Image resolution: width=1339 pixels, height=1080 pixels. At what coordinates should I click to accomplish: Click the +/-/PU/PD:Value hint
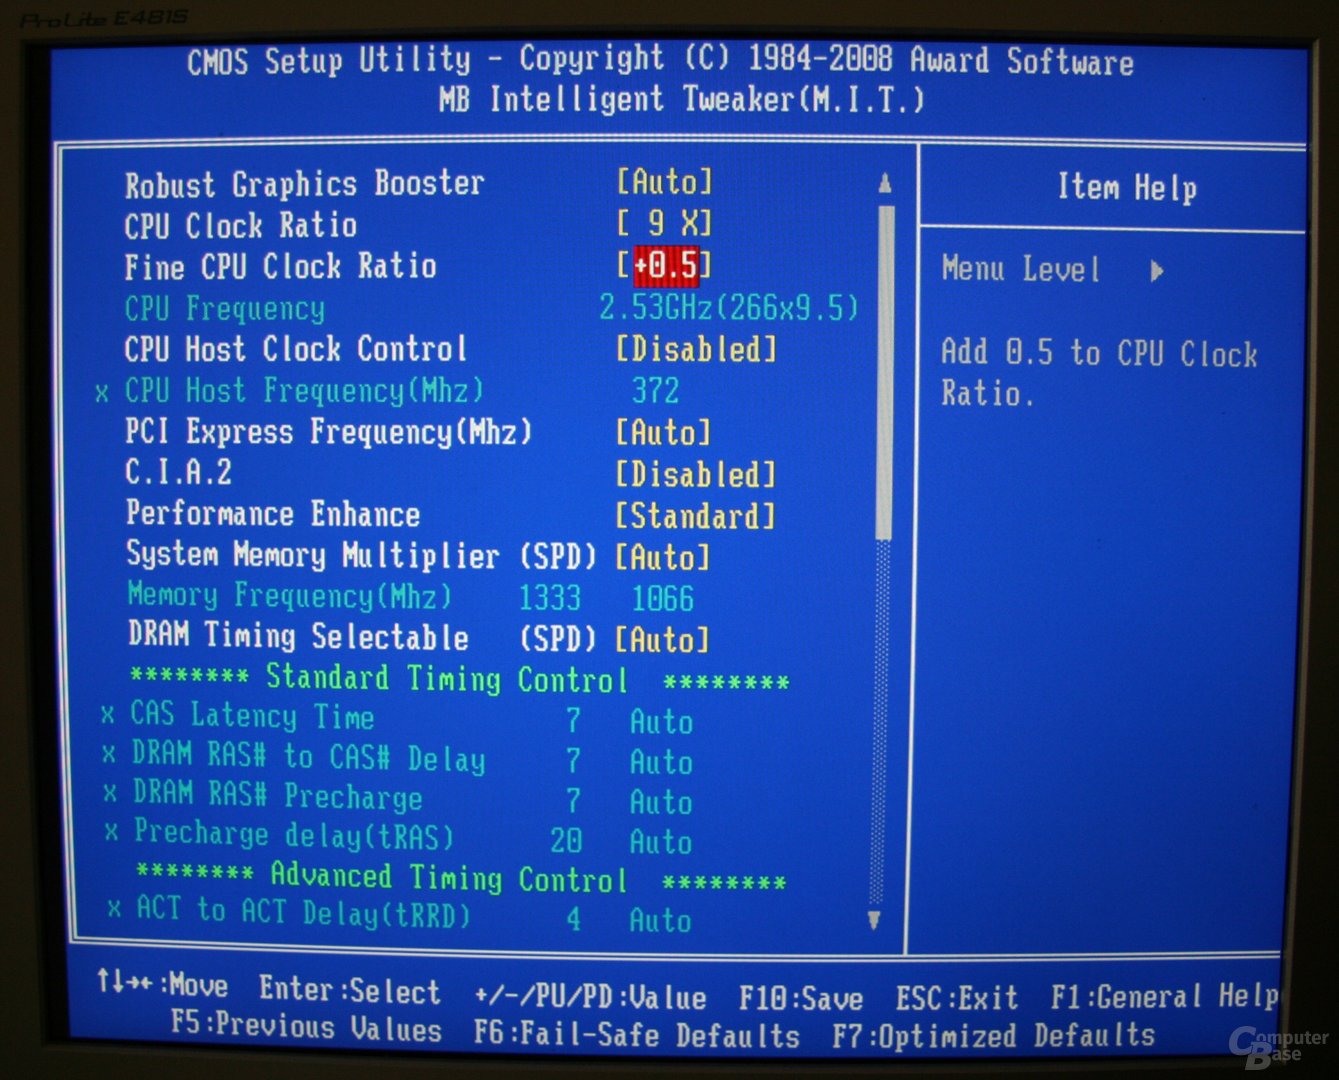pyautogui.click(x=590, y=997)
